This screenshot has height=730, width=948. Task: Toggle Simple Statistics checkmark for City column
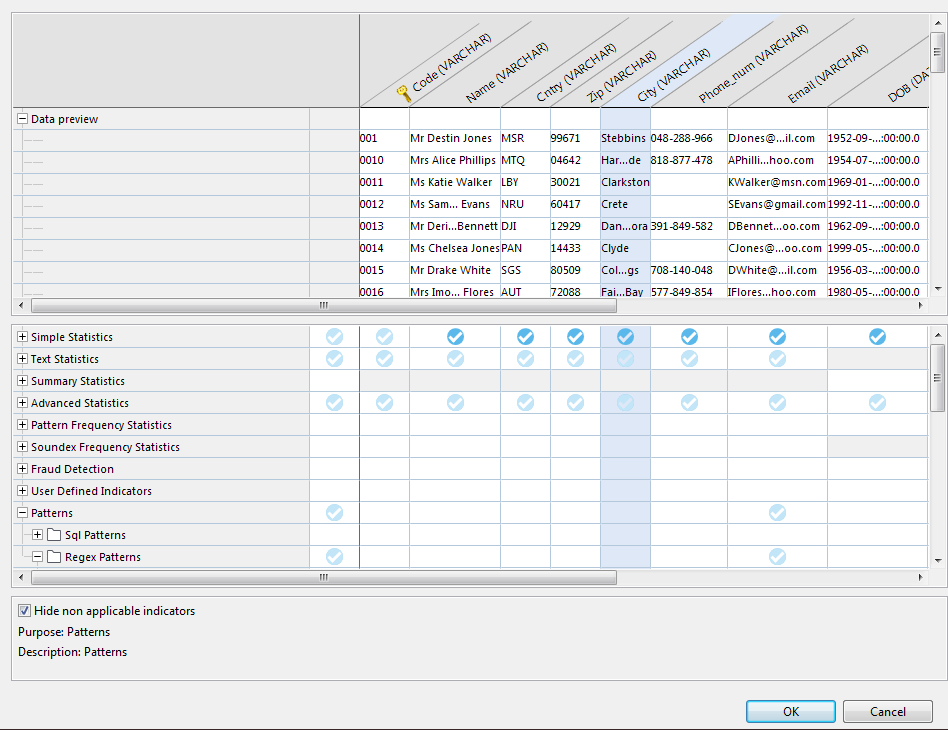pos(625,337)
